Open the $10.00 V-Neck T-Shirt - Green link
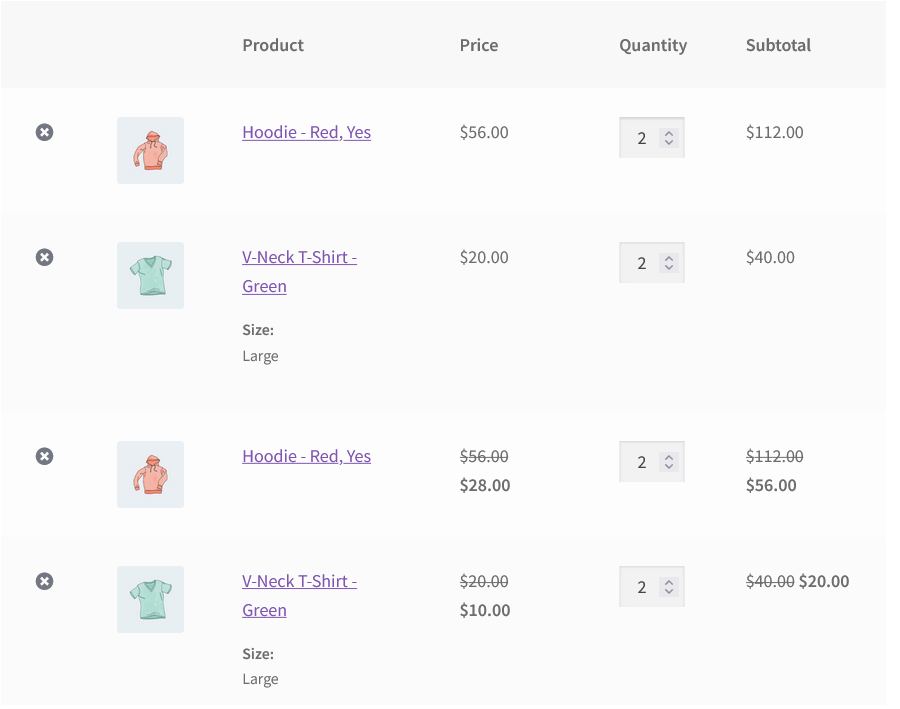 point(300,596)
